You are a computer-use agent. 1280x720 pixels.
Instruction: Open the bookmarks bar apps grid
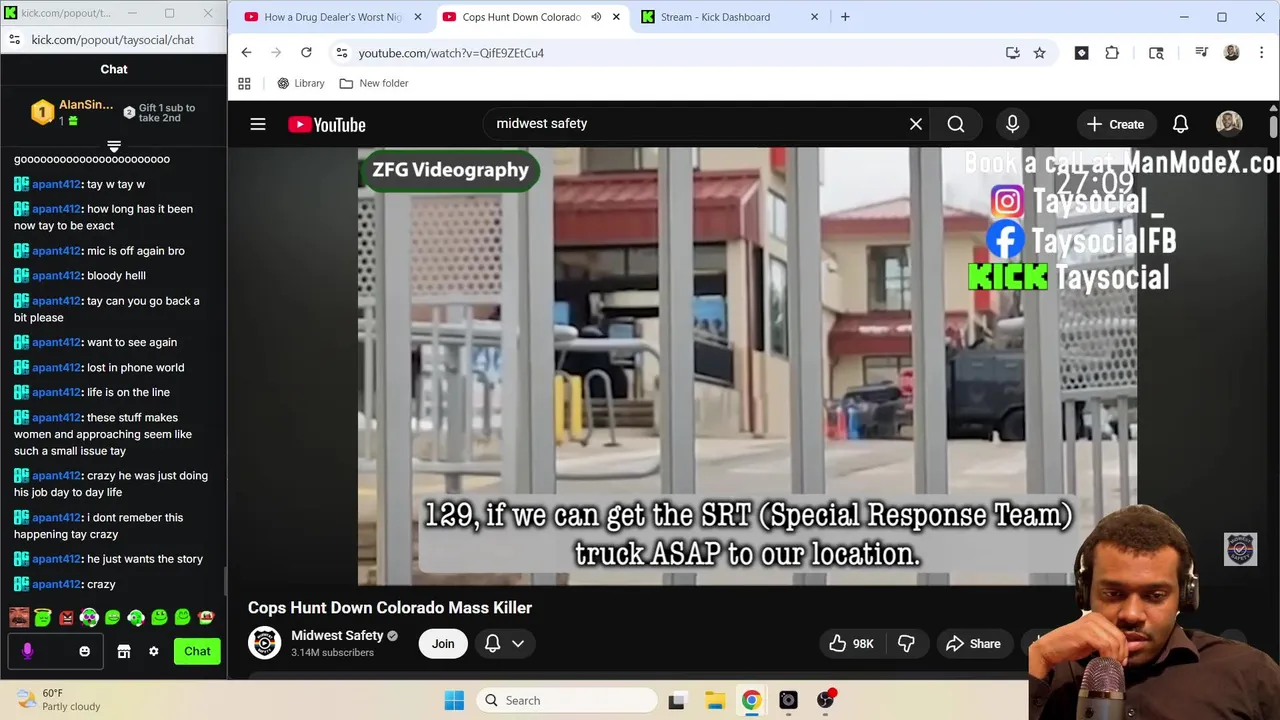coord(244,84)
